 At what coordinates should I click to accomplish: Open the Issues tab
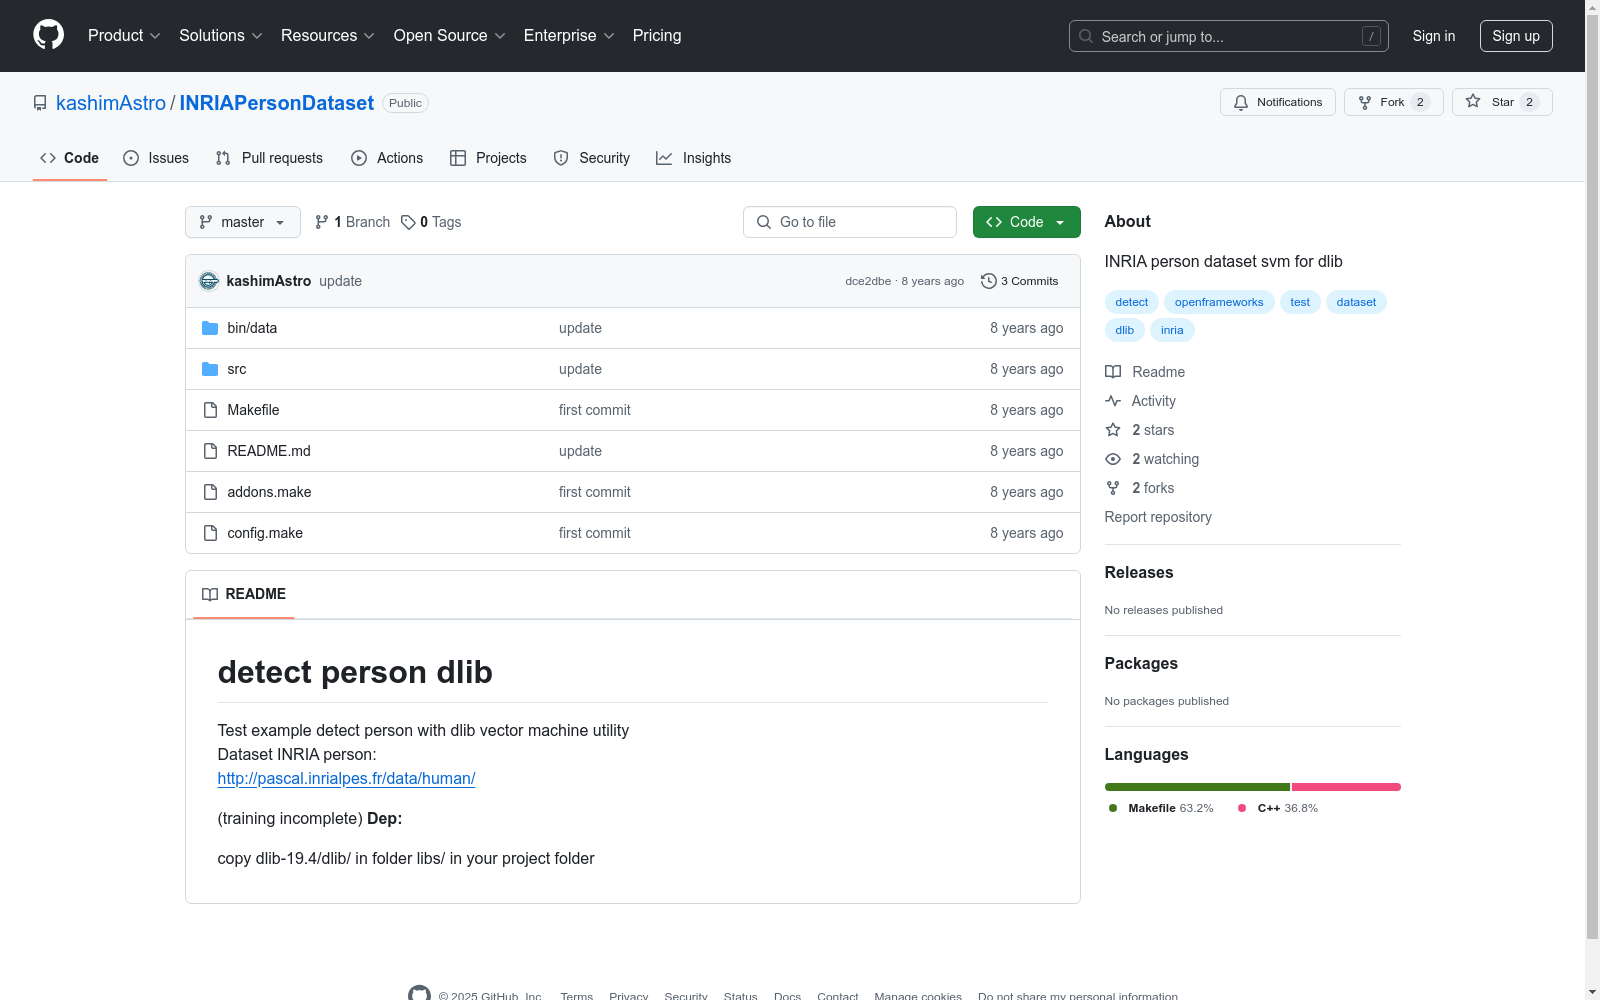pos(156,158)
